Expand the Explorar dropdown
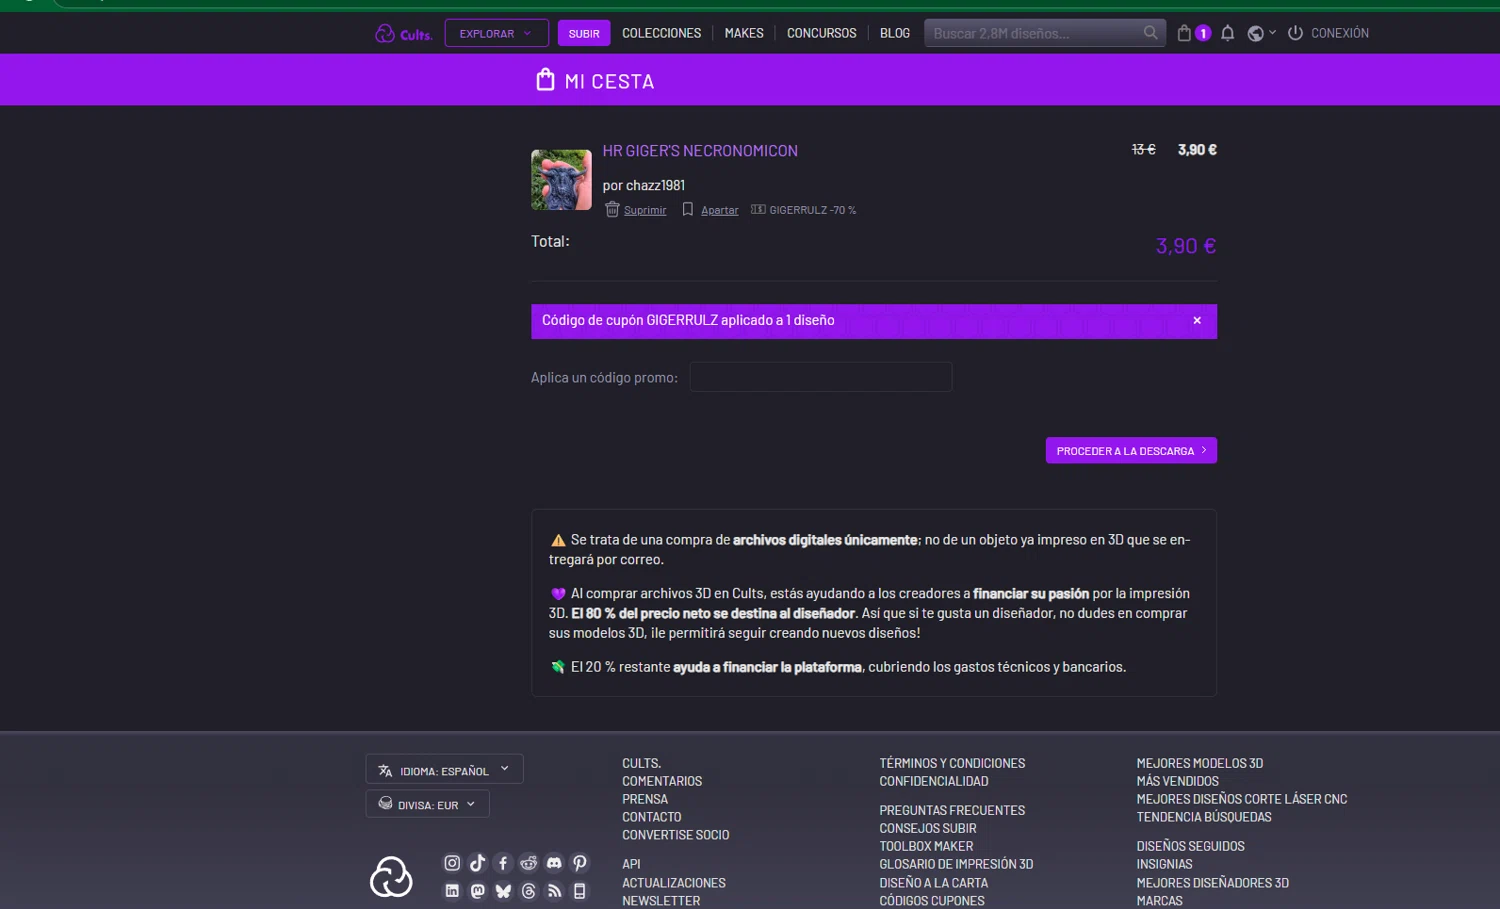The height and width of the screenshot is (909, 1500). click(497, 33)
